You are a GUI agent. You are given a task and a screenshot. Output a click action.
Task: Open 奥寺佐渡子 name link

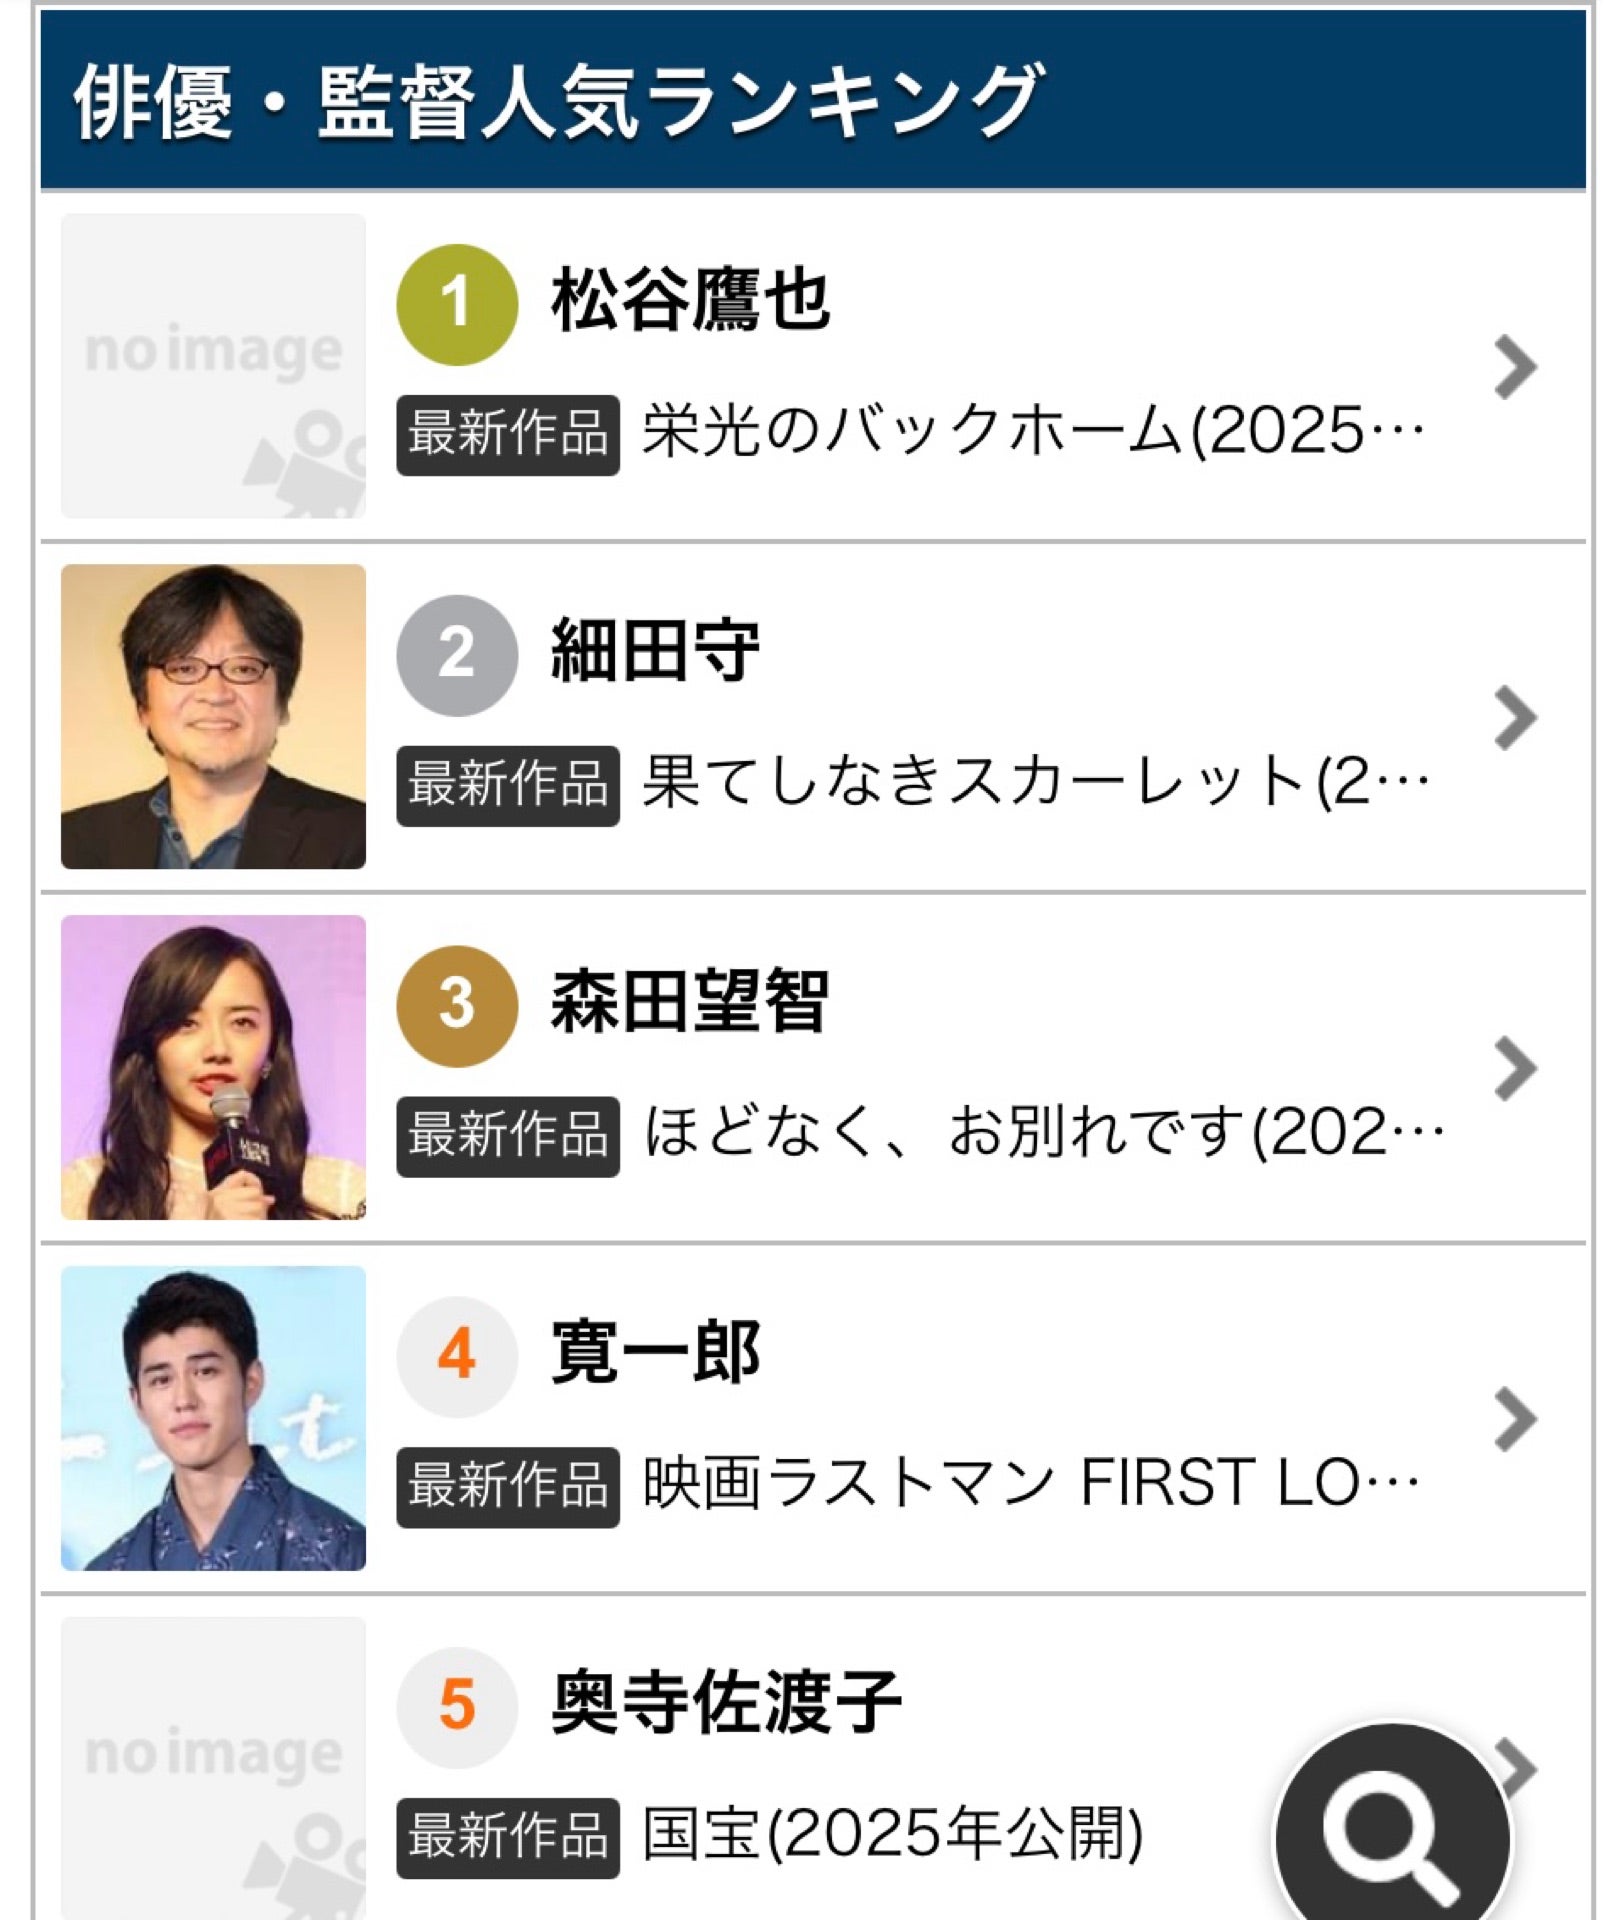(726, 1703)
